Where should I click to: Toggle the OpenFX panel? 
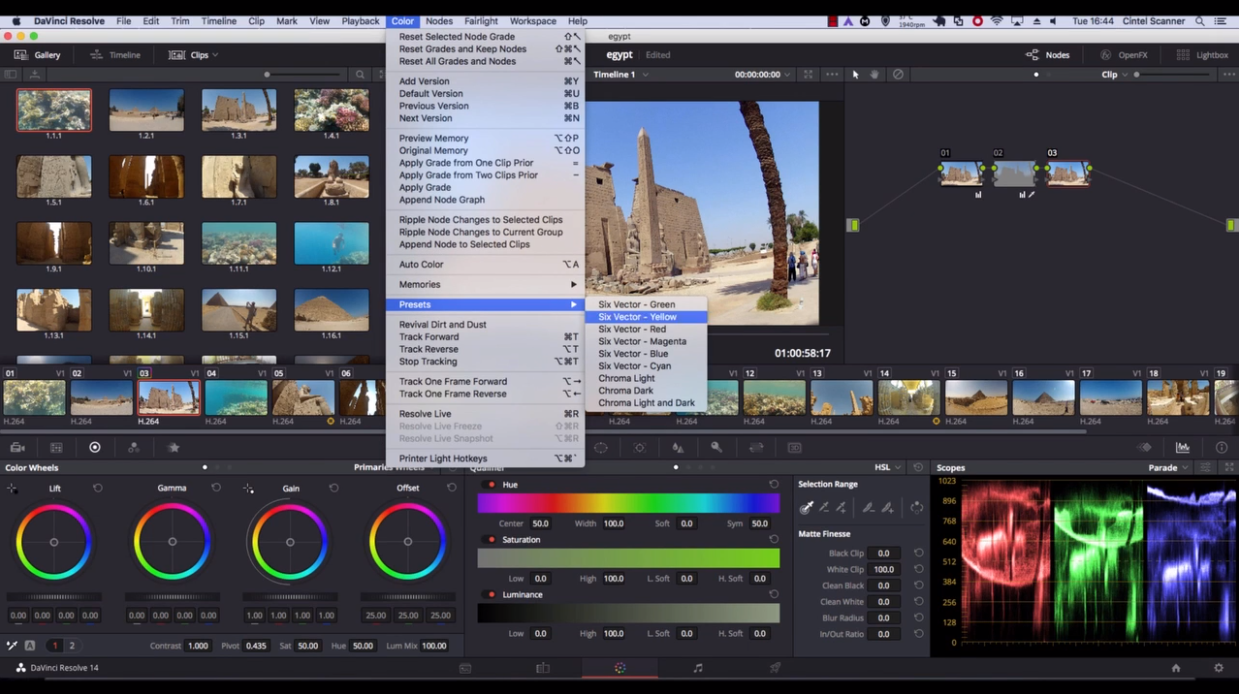pos(1124,55)
